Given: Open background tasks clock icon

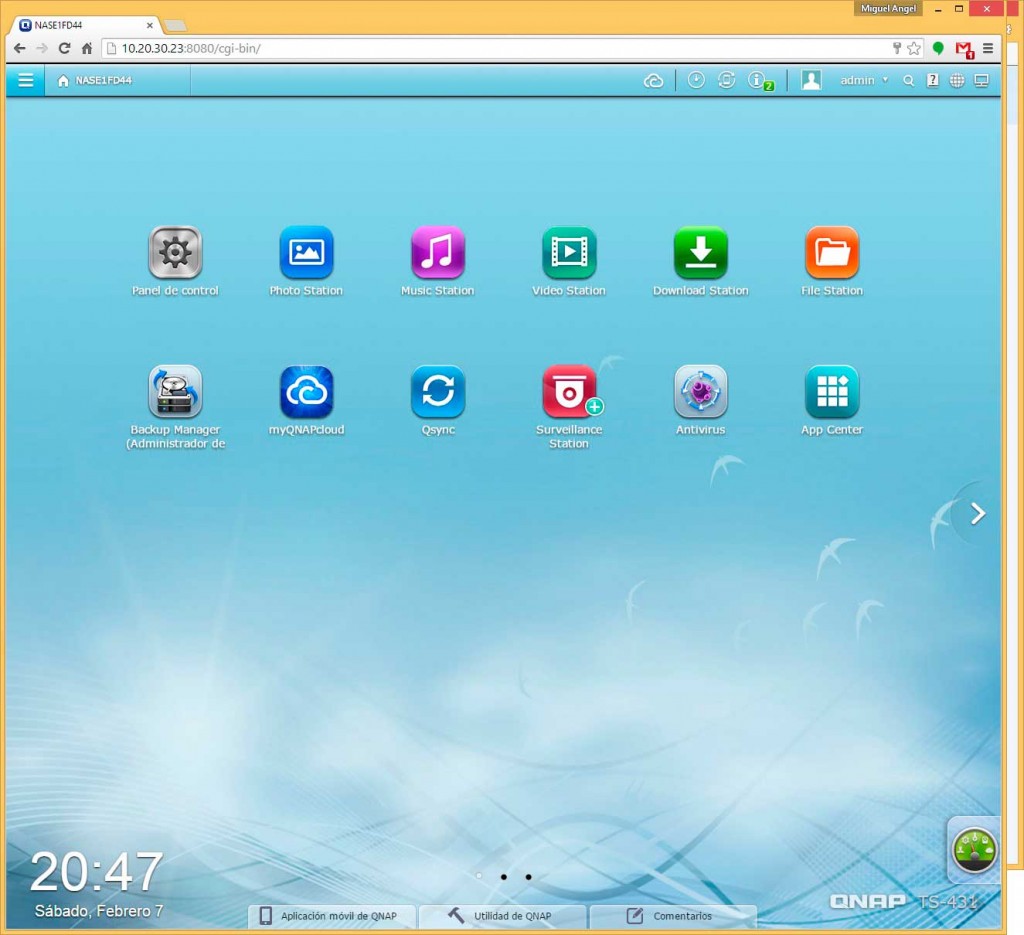Looking at the screenshot, I should 696,80.
